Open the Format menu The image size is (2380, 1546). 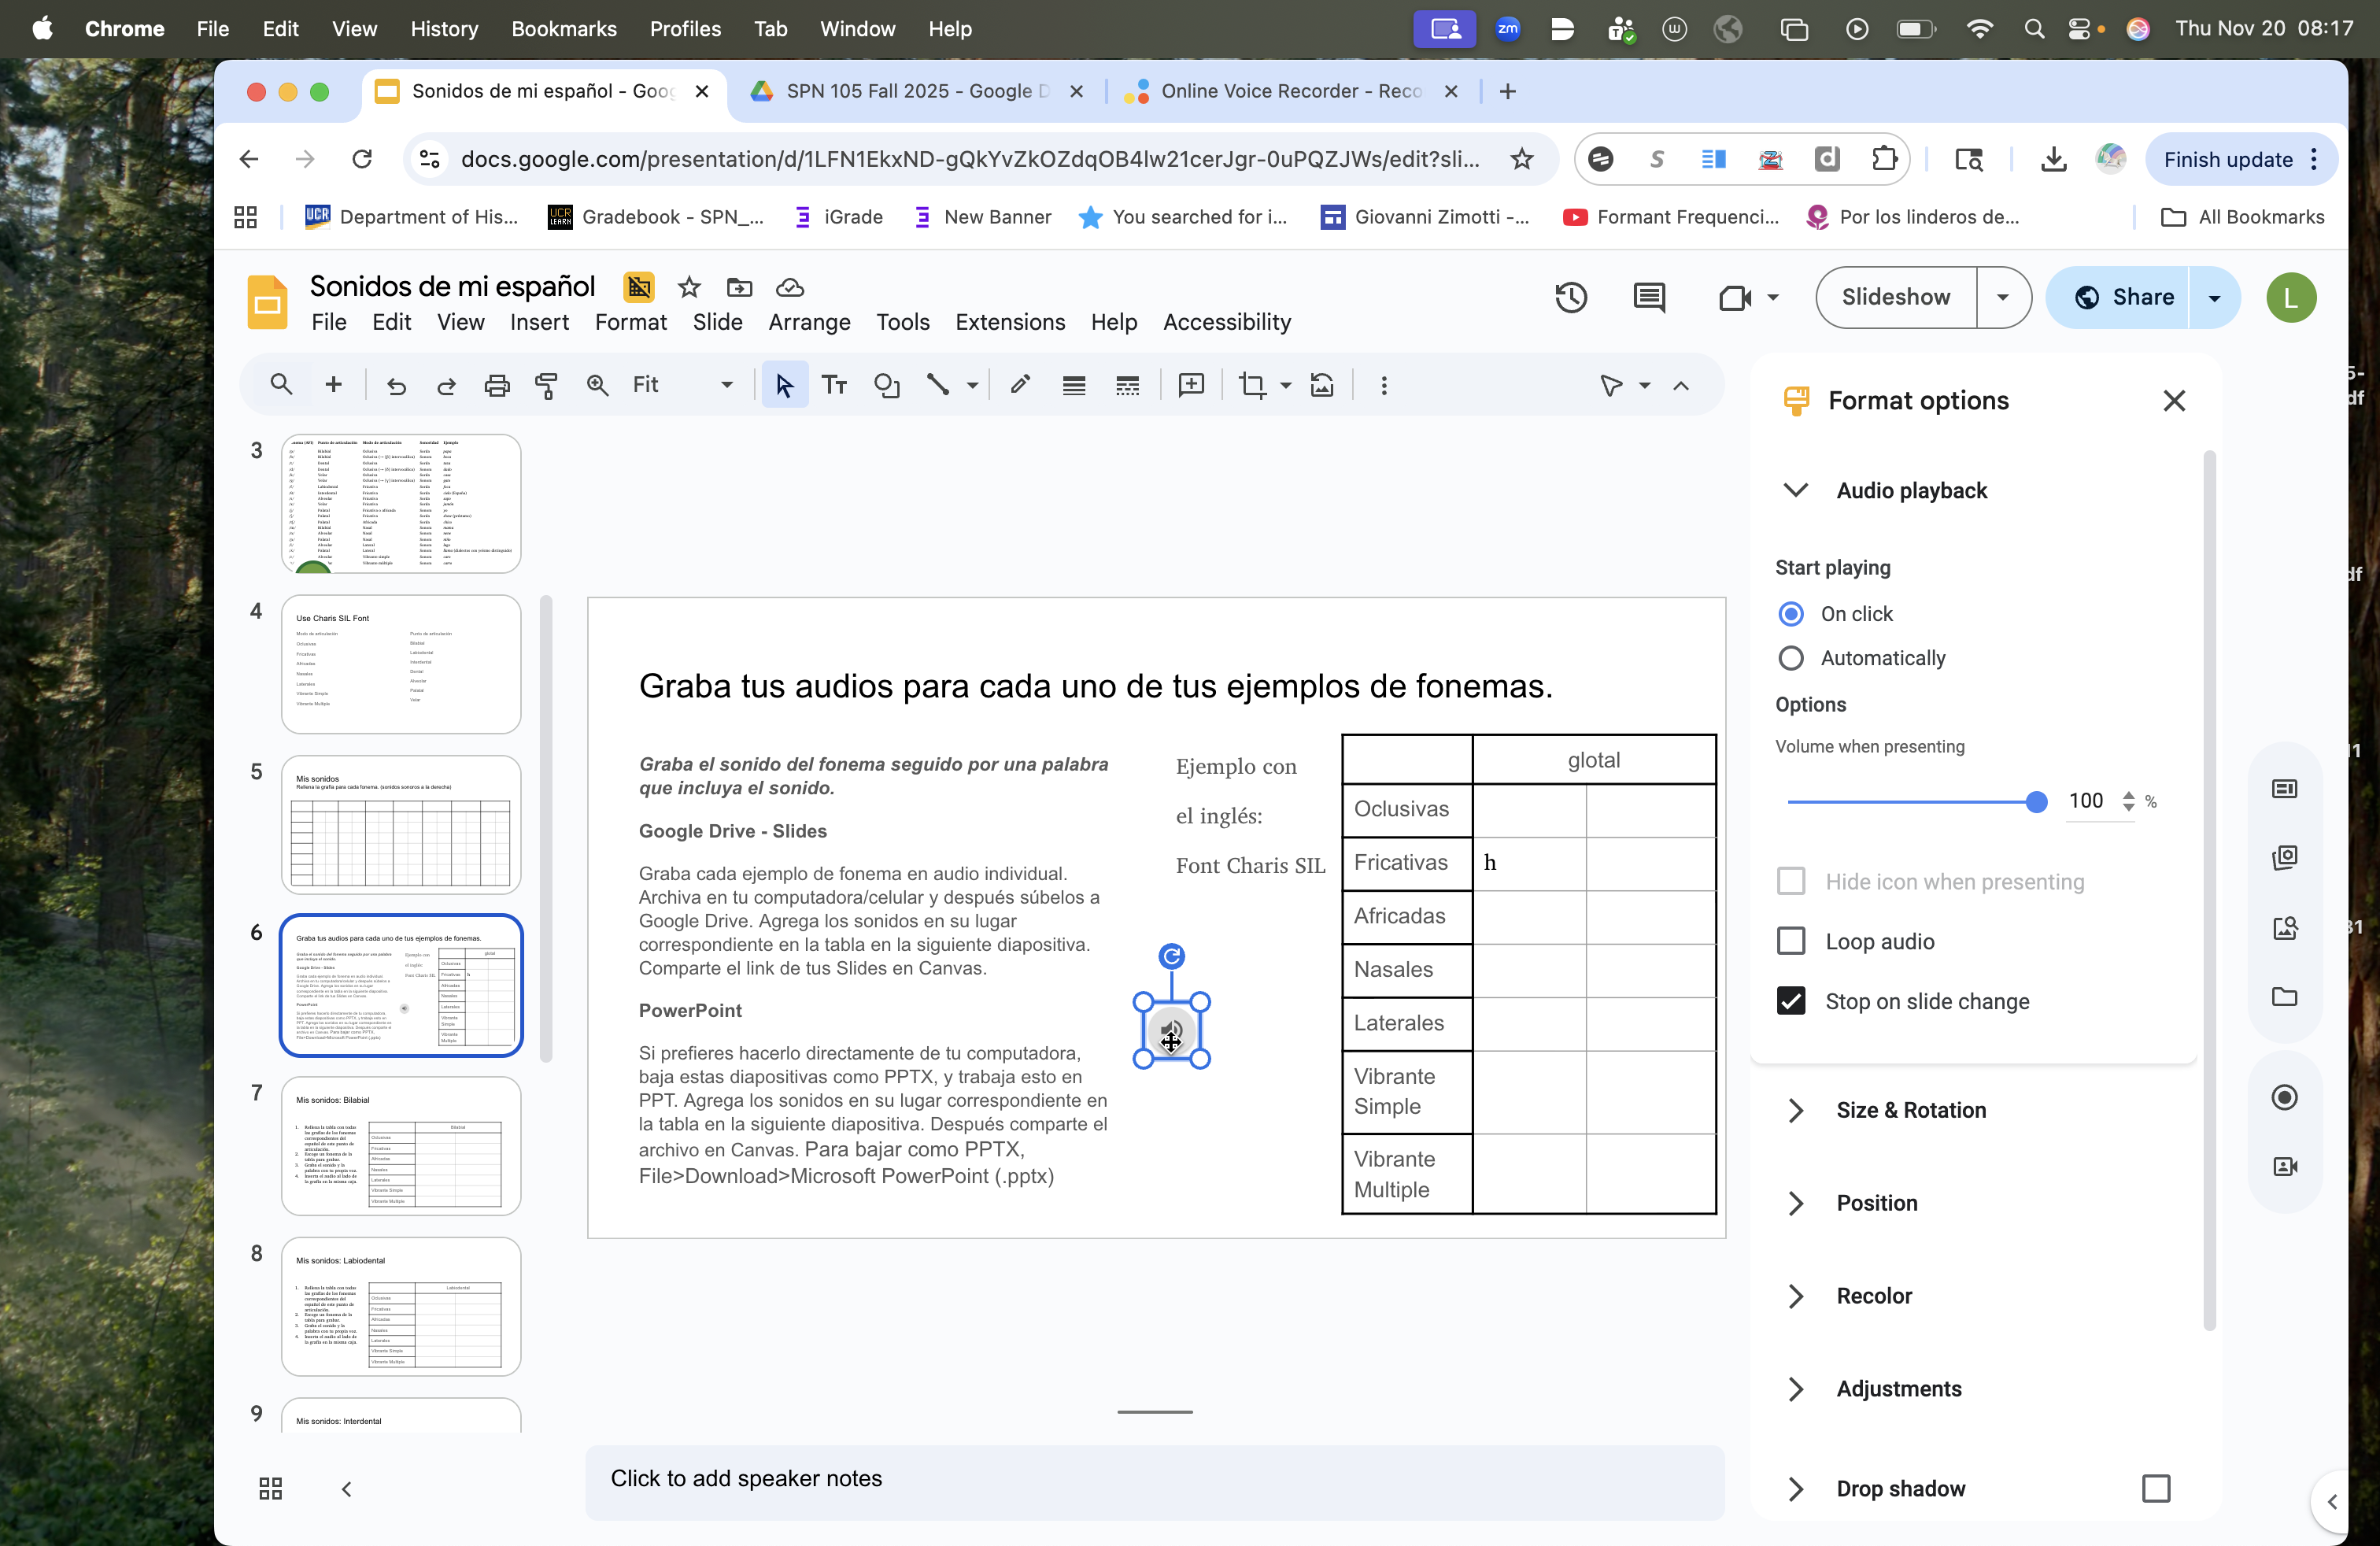coord(630,322)
